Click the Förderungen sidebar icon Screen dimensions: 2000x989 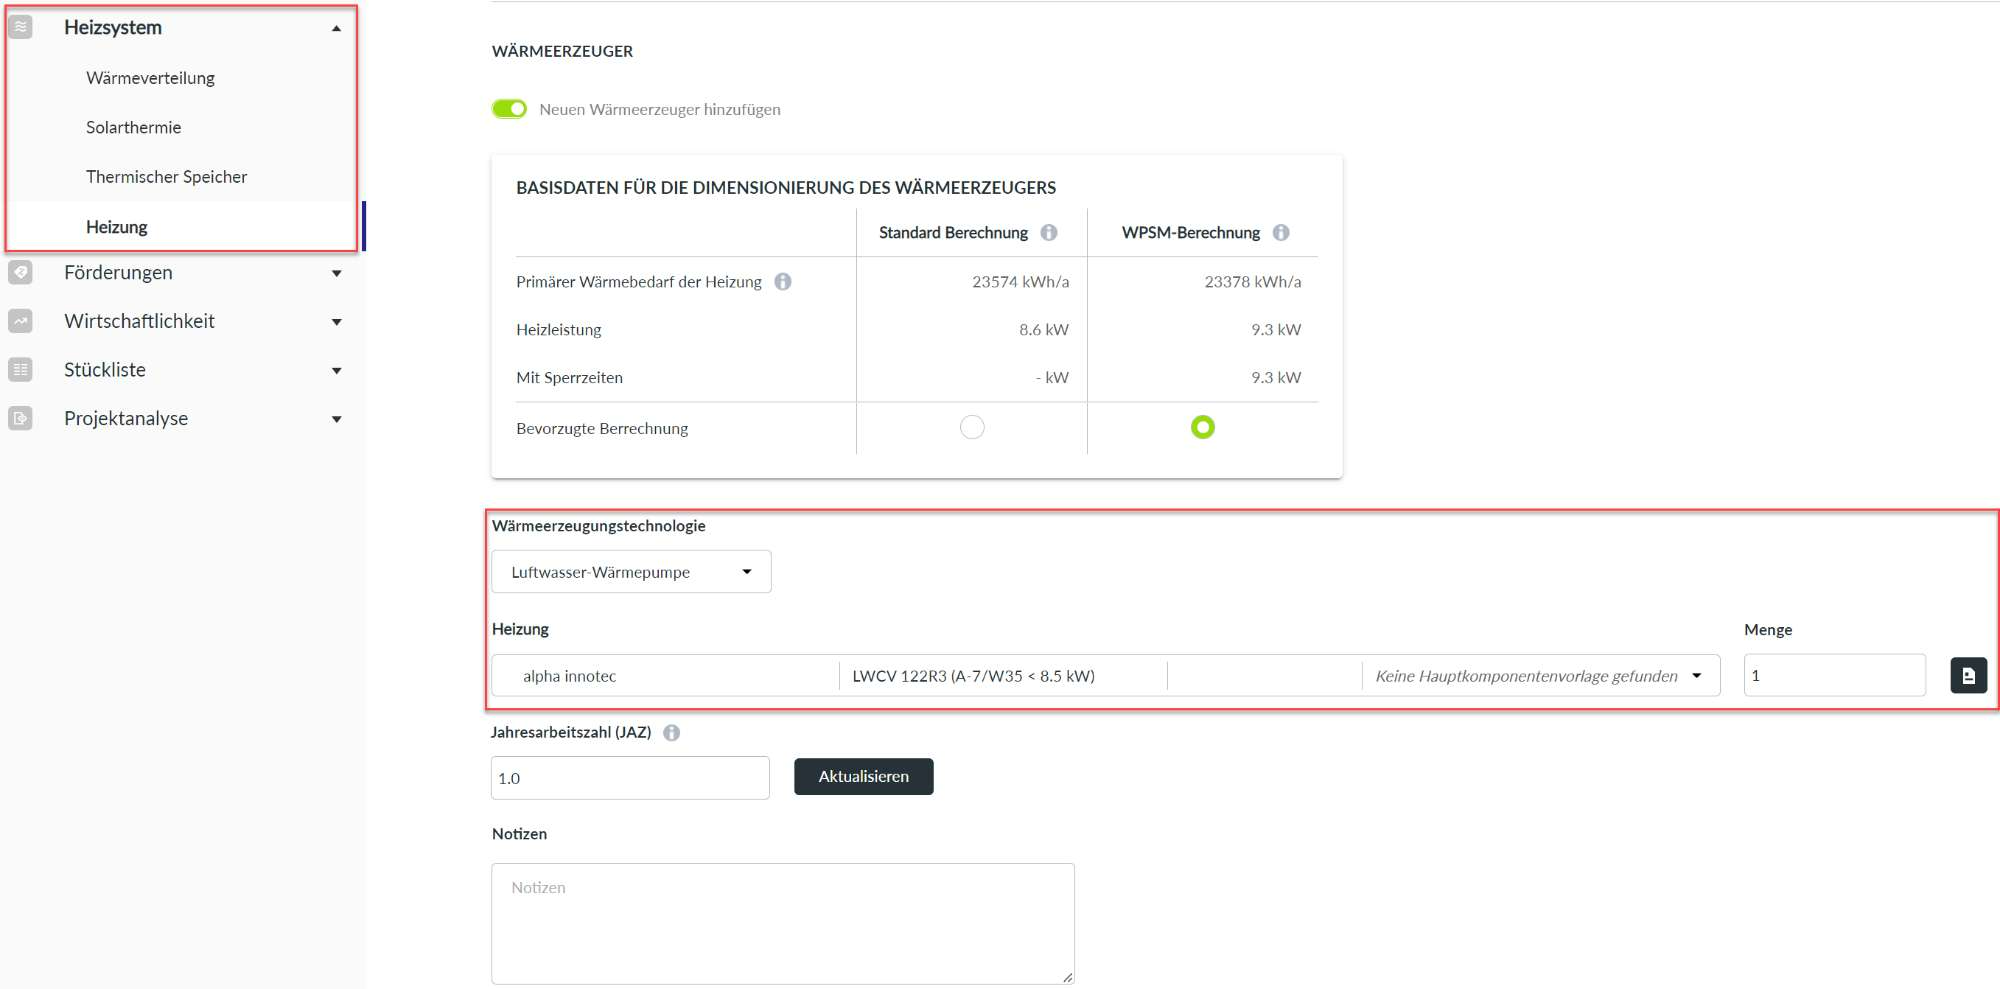pos(20,272)
